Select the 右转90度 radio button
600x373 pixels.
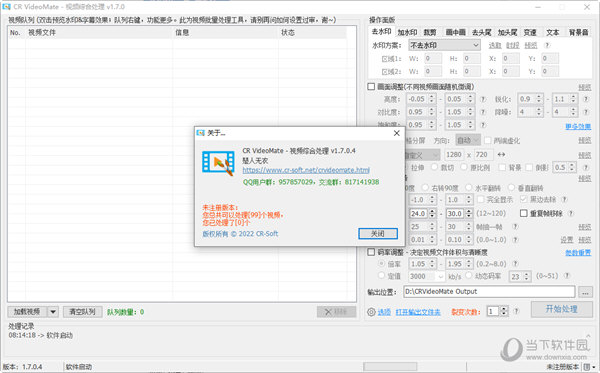425,188
